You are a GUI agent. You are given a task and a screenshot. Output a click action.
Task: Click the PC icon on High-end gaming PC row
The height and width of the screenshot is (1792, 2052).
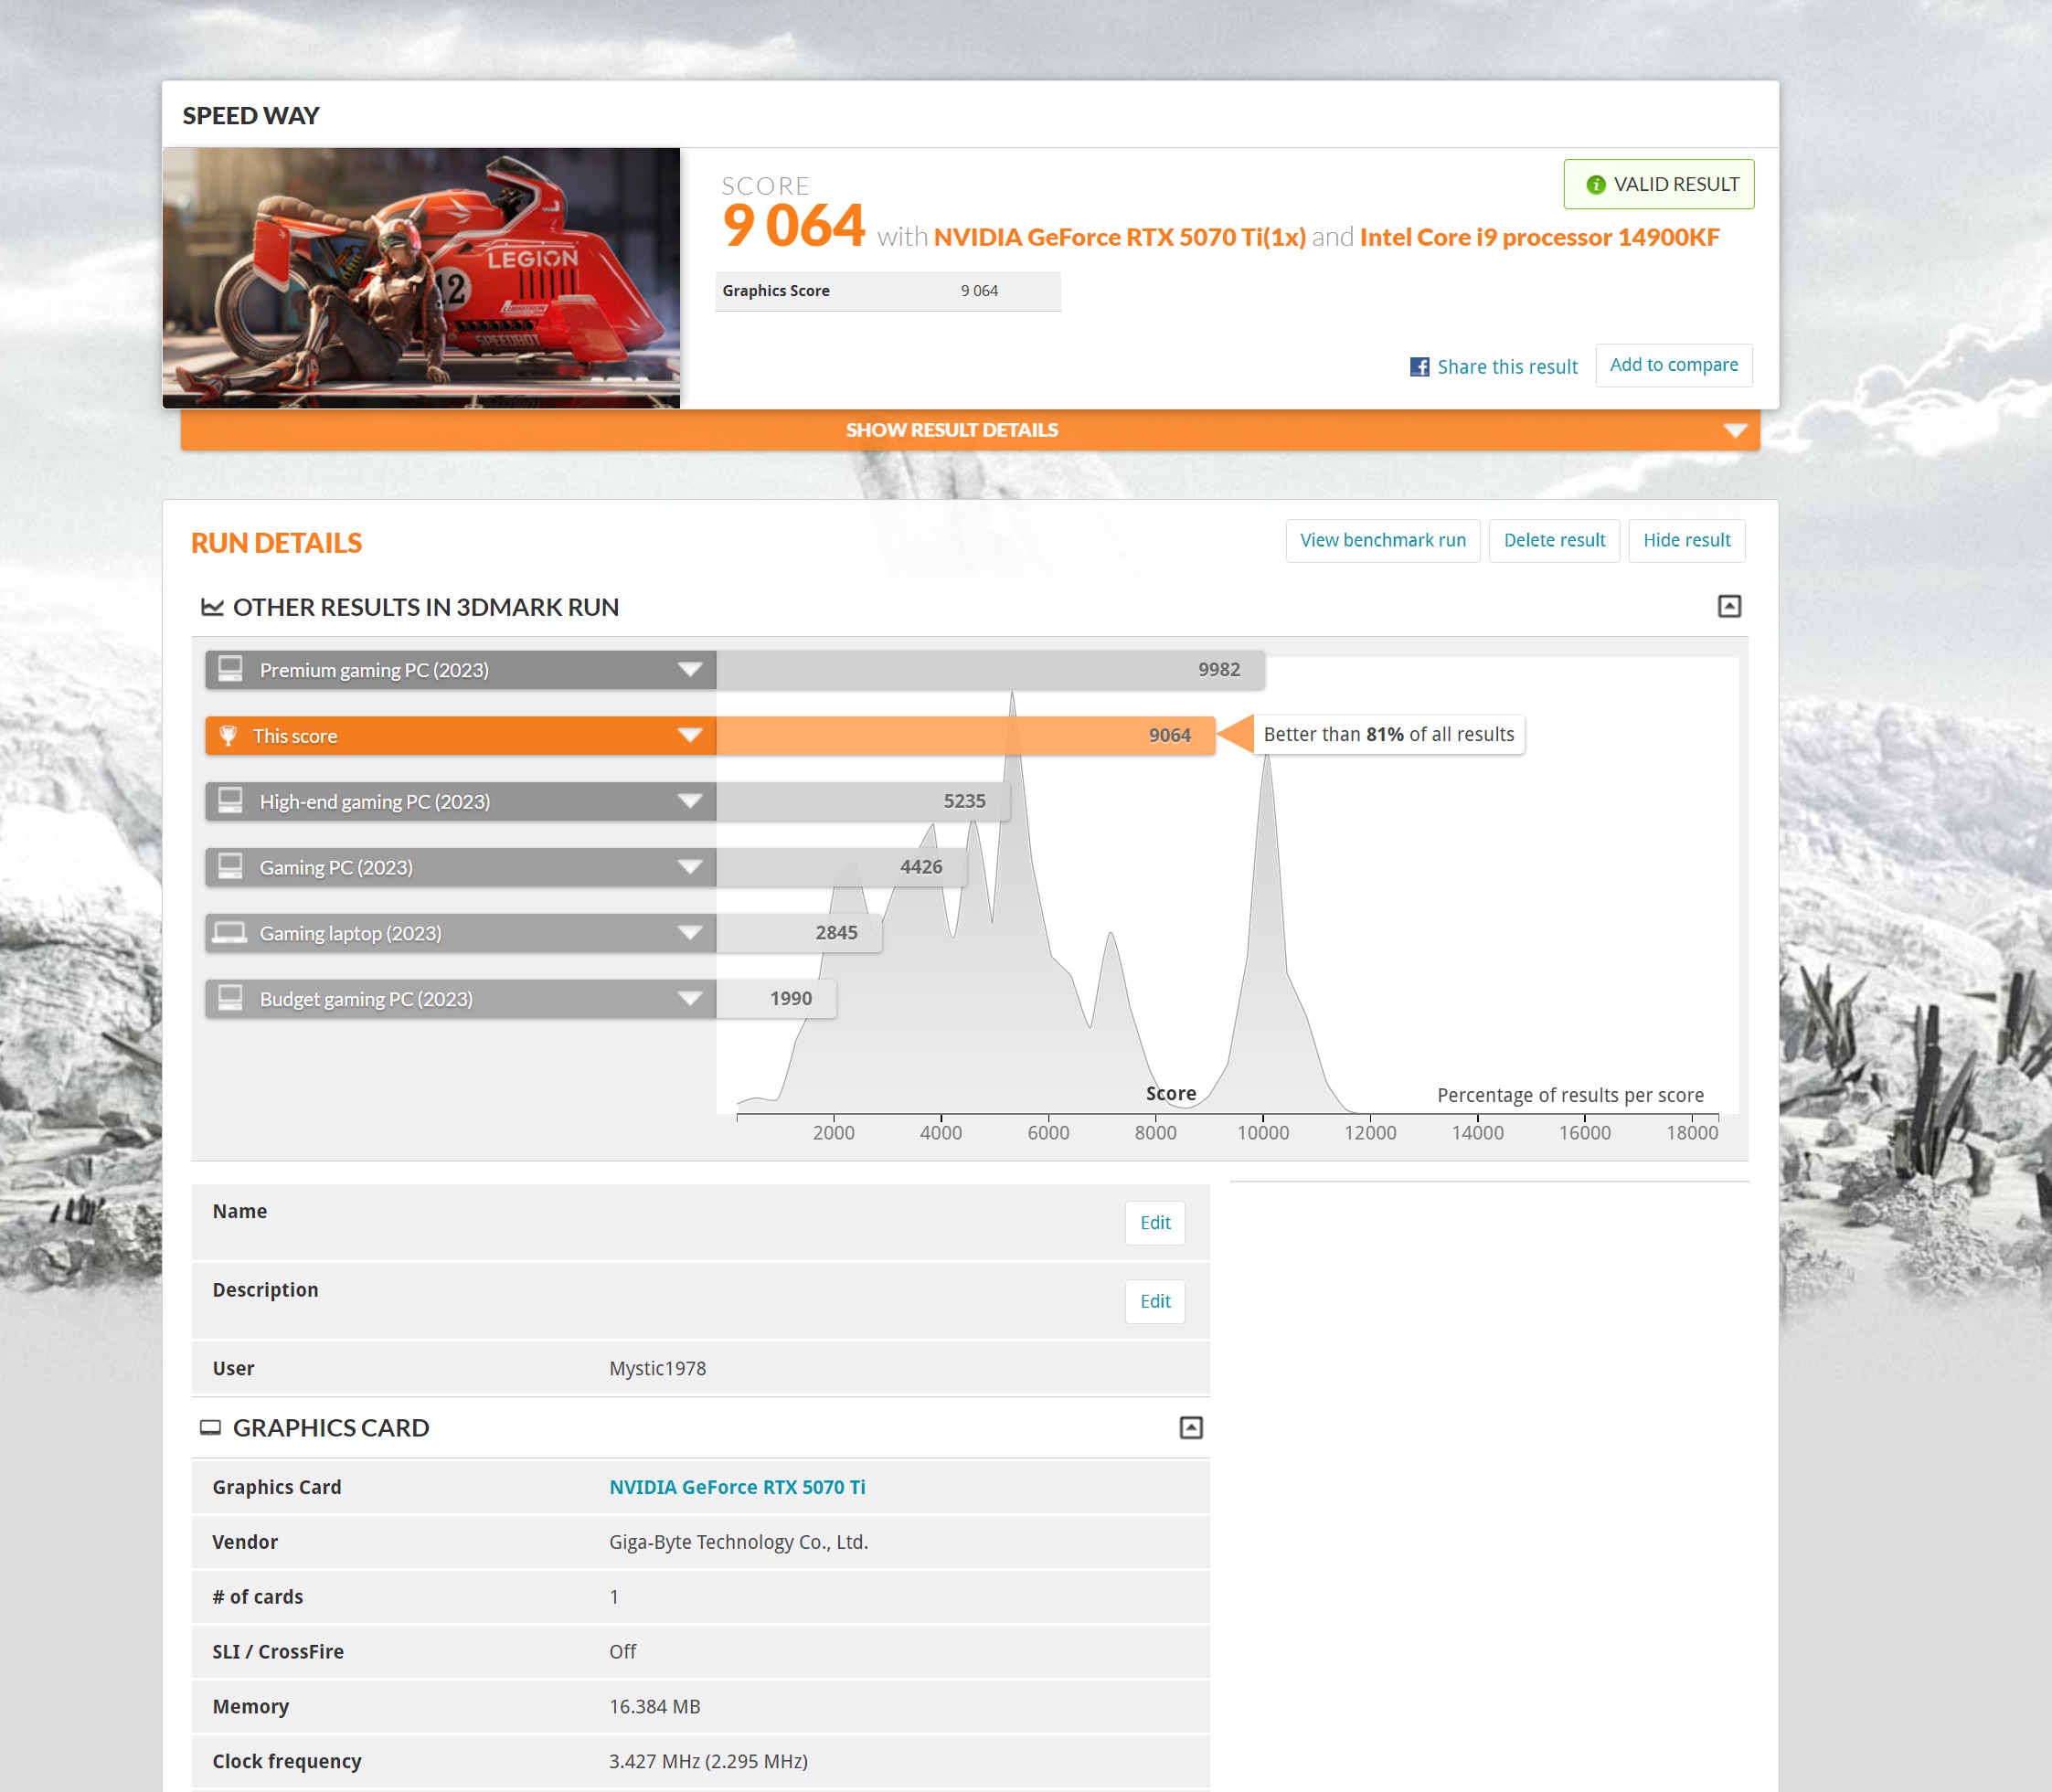[x=230, y=801]
